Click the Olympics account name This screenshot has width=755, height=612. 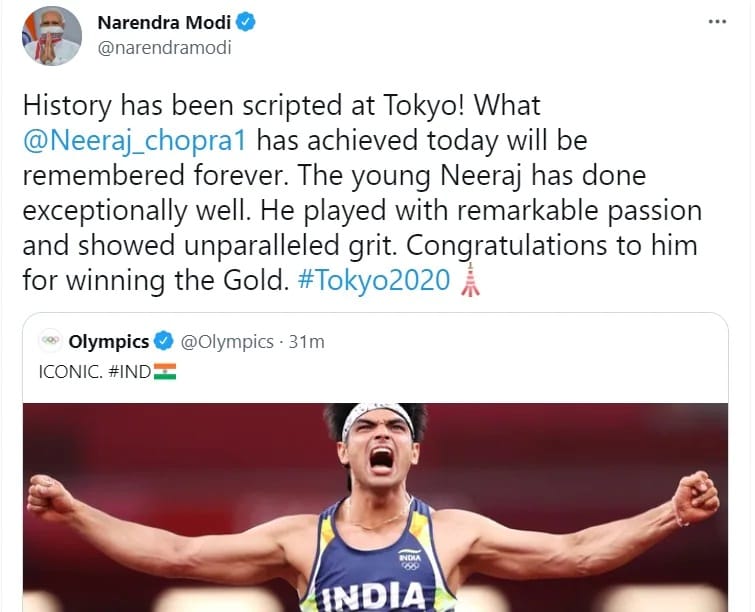tap(109, 341)
